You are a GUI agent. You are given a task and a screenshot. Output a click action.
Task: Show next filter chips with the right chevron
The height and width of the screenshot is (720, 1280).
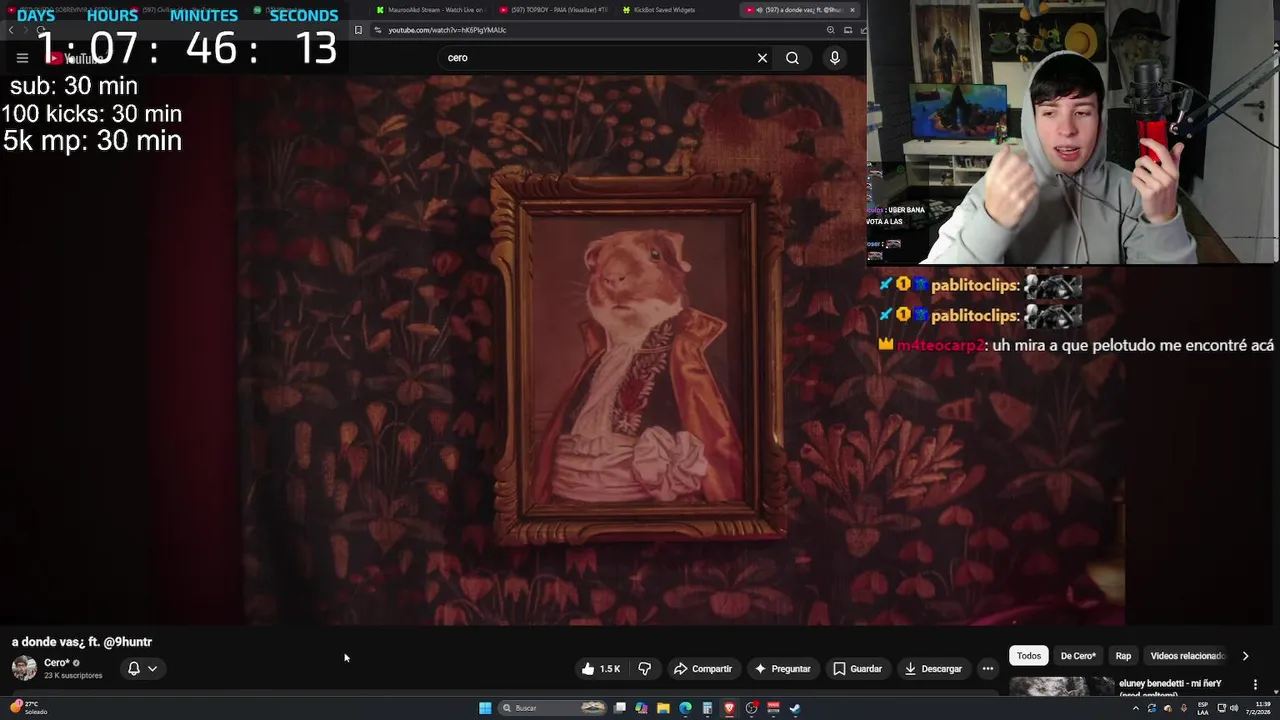point(1245,656)
